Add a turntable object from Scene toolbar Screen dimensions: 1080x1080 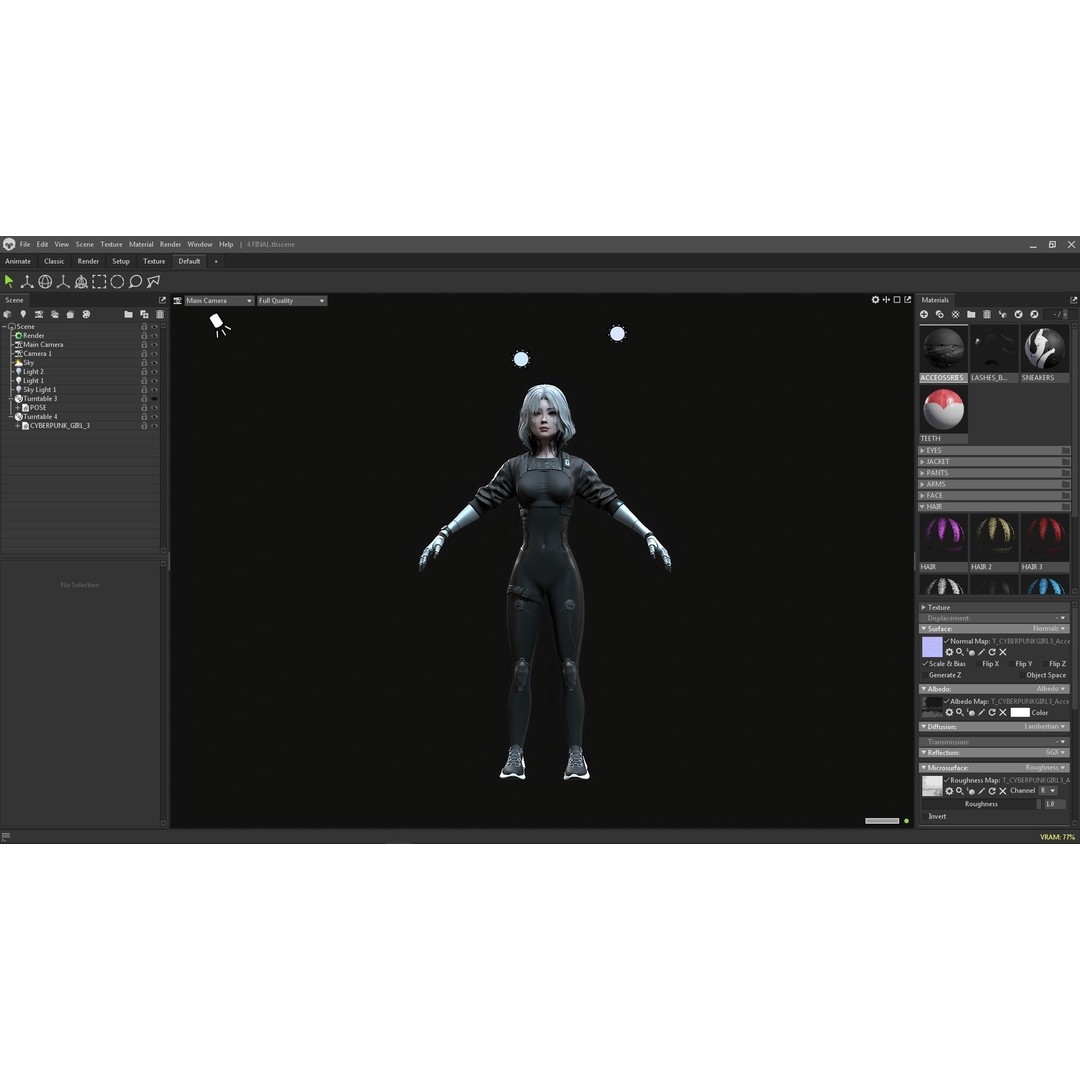click(86, 314)
